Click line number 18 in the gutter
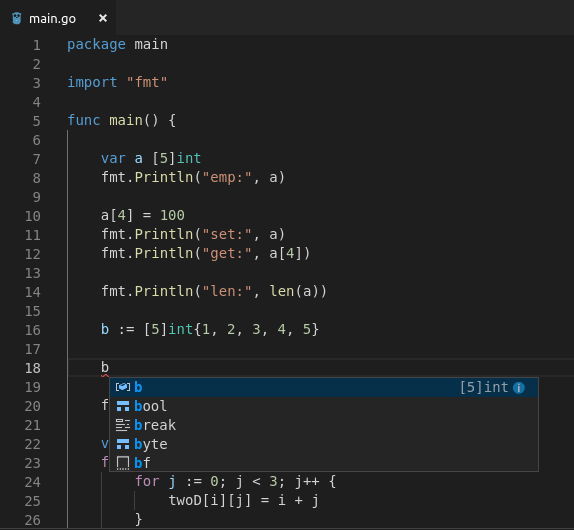The height and width of the screenshot is (530, 574). point(33,368)
